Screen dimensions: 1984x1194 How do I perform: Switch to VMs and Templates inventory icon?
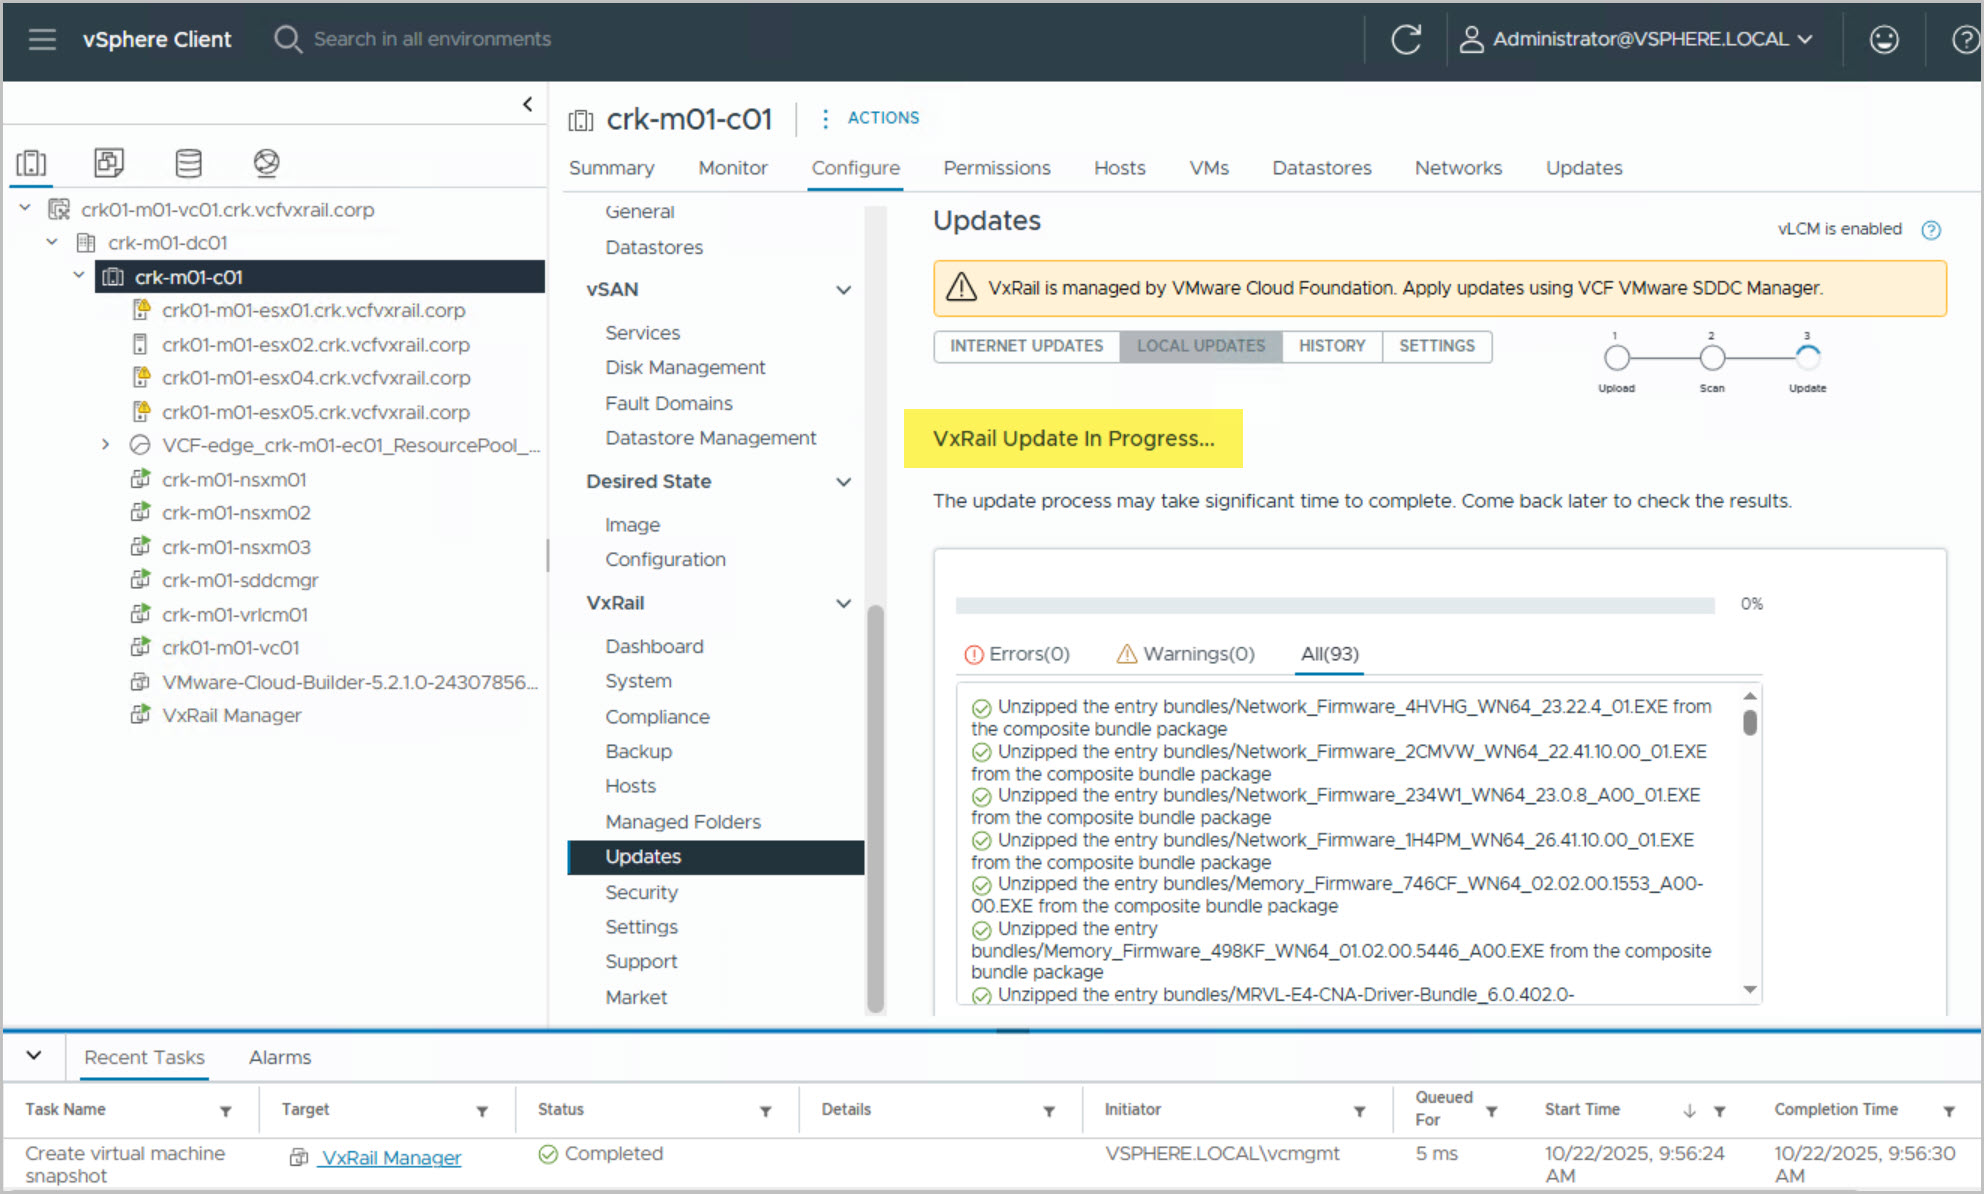pyautogui.click(x=109, y=162)
